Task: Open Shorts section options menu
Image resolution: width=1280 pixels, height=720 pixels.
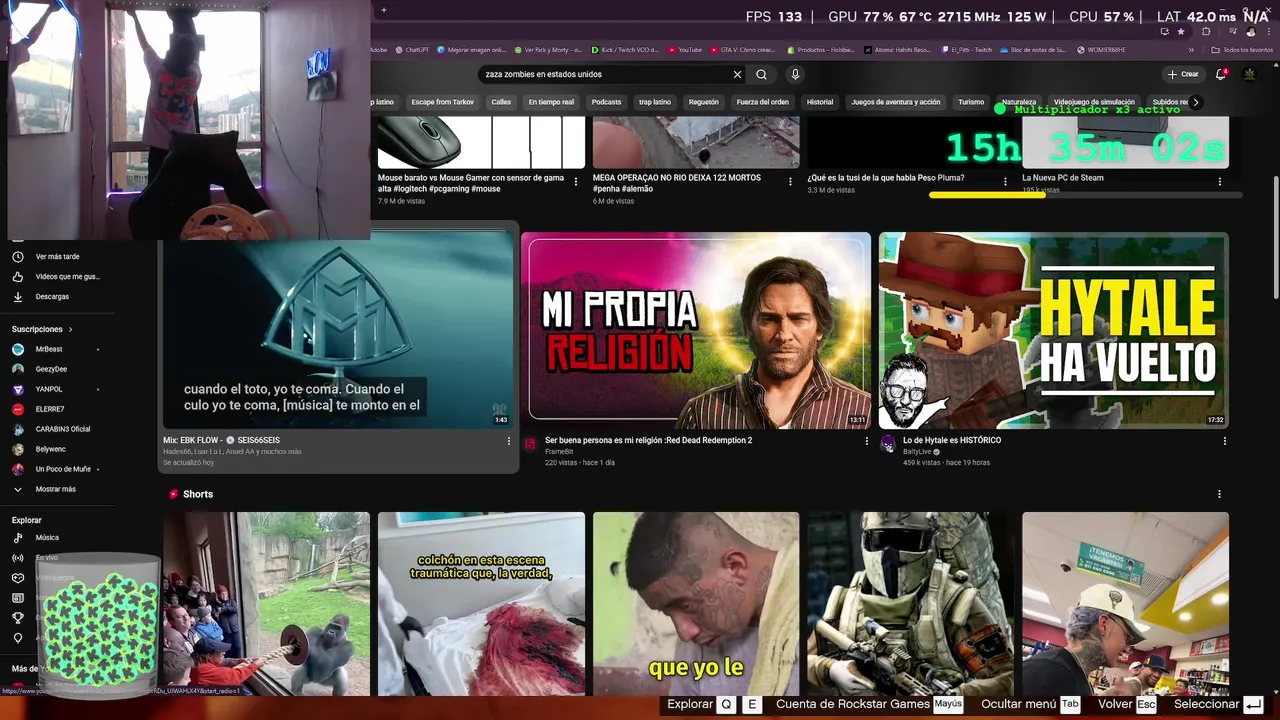Action: click(x=1219, y=494)
